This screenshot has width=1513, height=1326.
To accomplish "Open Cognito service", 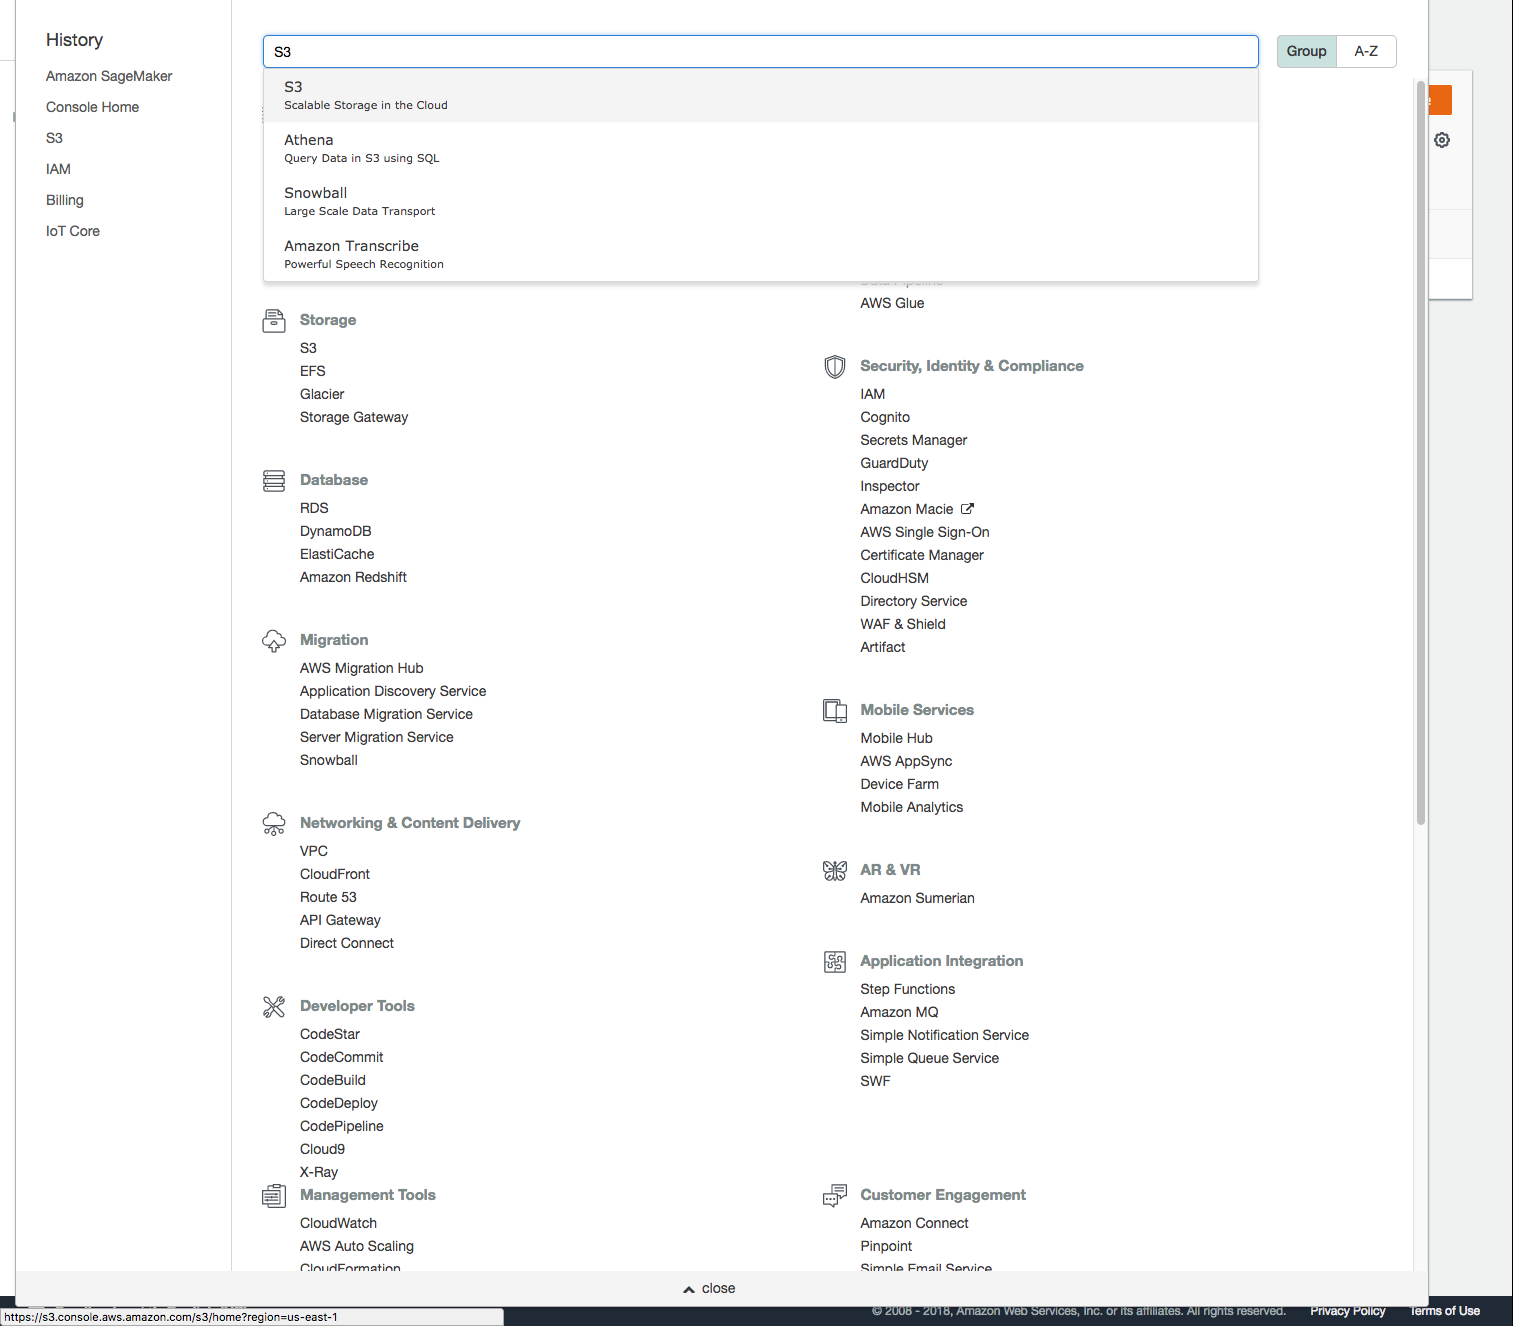I will (x=885, y=417).
